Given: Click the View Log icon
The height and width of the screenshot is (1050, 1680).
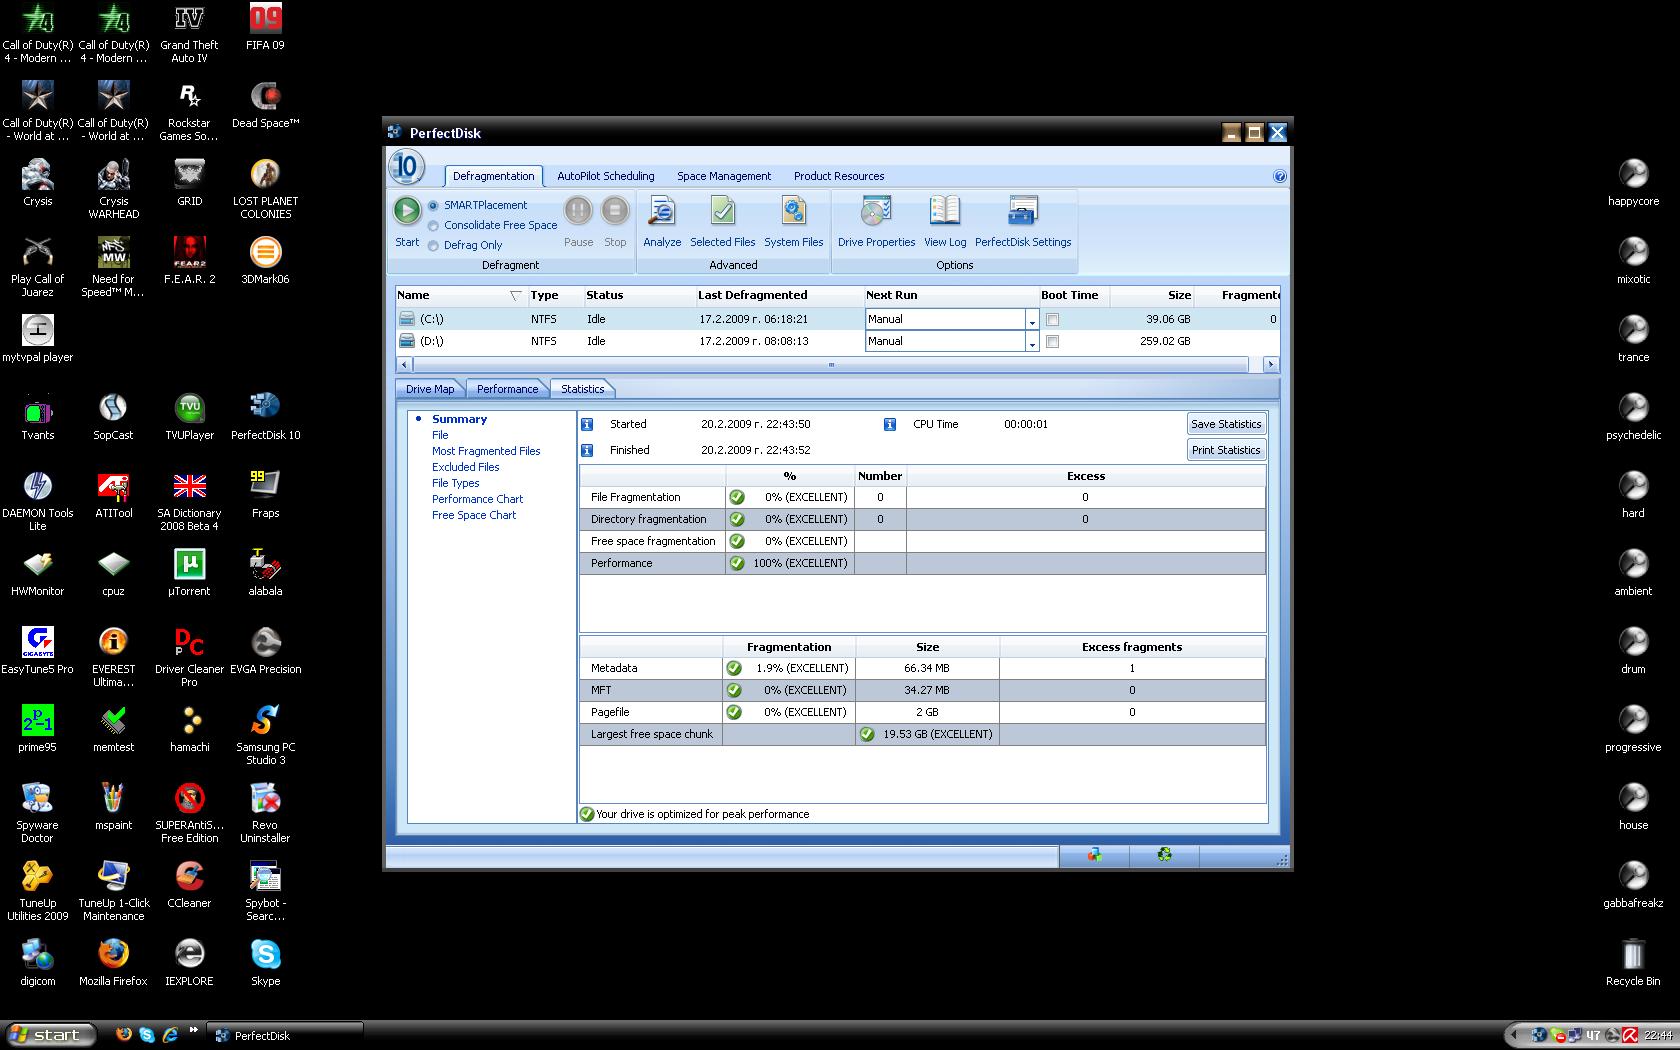Looking at the screenshot, I should (944, 211).
